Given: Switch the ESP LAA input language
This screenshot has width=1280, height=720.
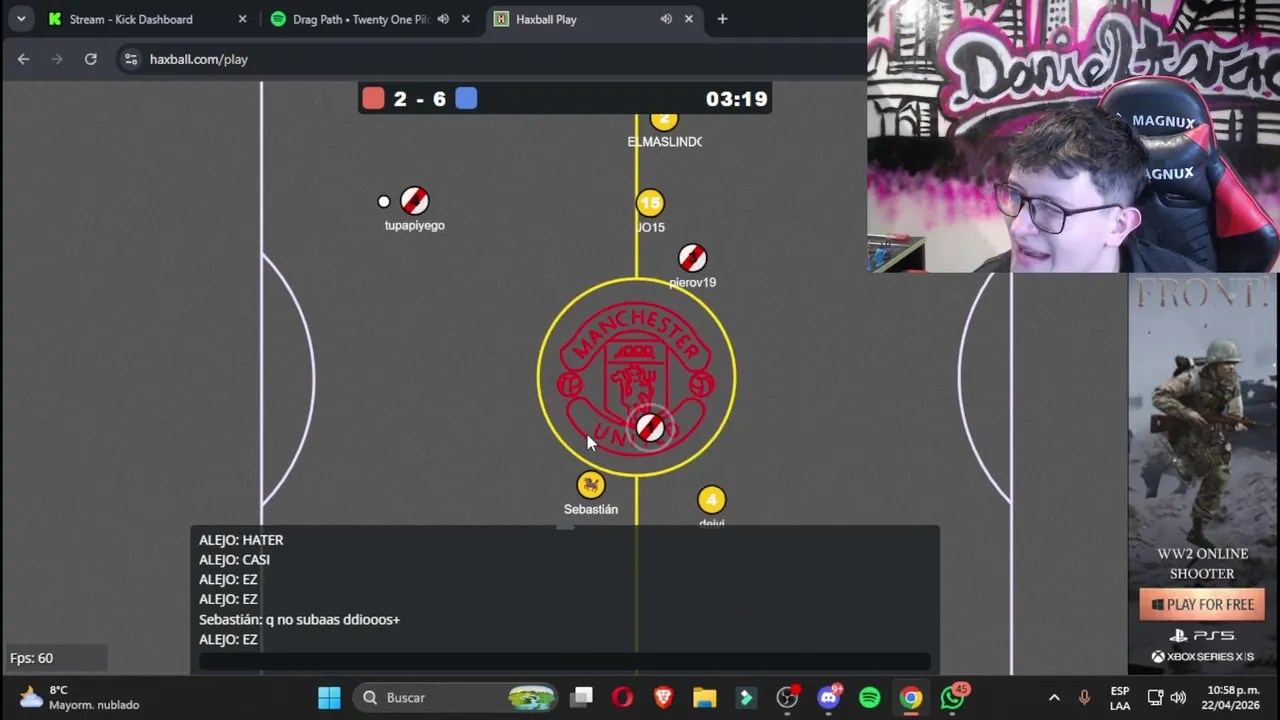Looking at the screenshot, I should pyautogui.click(x=1120, y=698).
